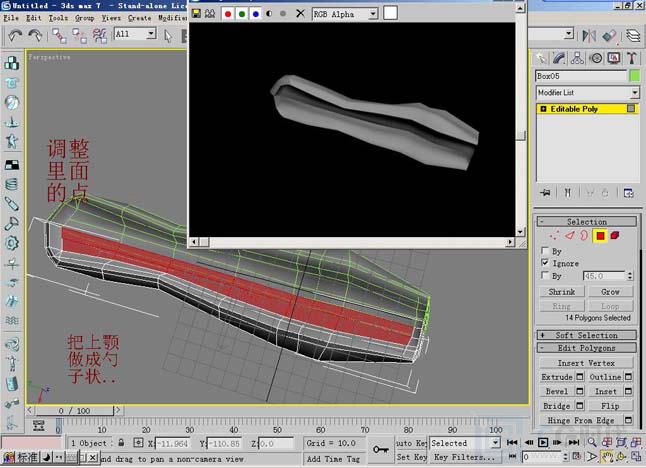Click the Box05 object name field
The image size is (646, 468).
[x=581, y=76]
